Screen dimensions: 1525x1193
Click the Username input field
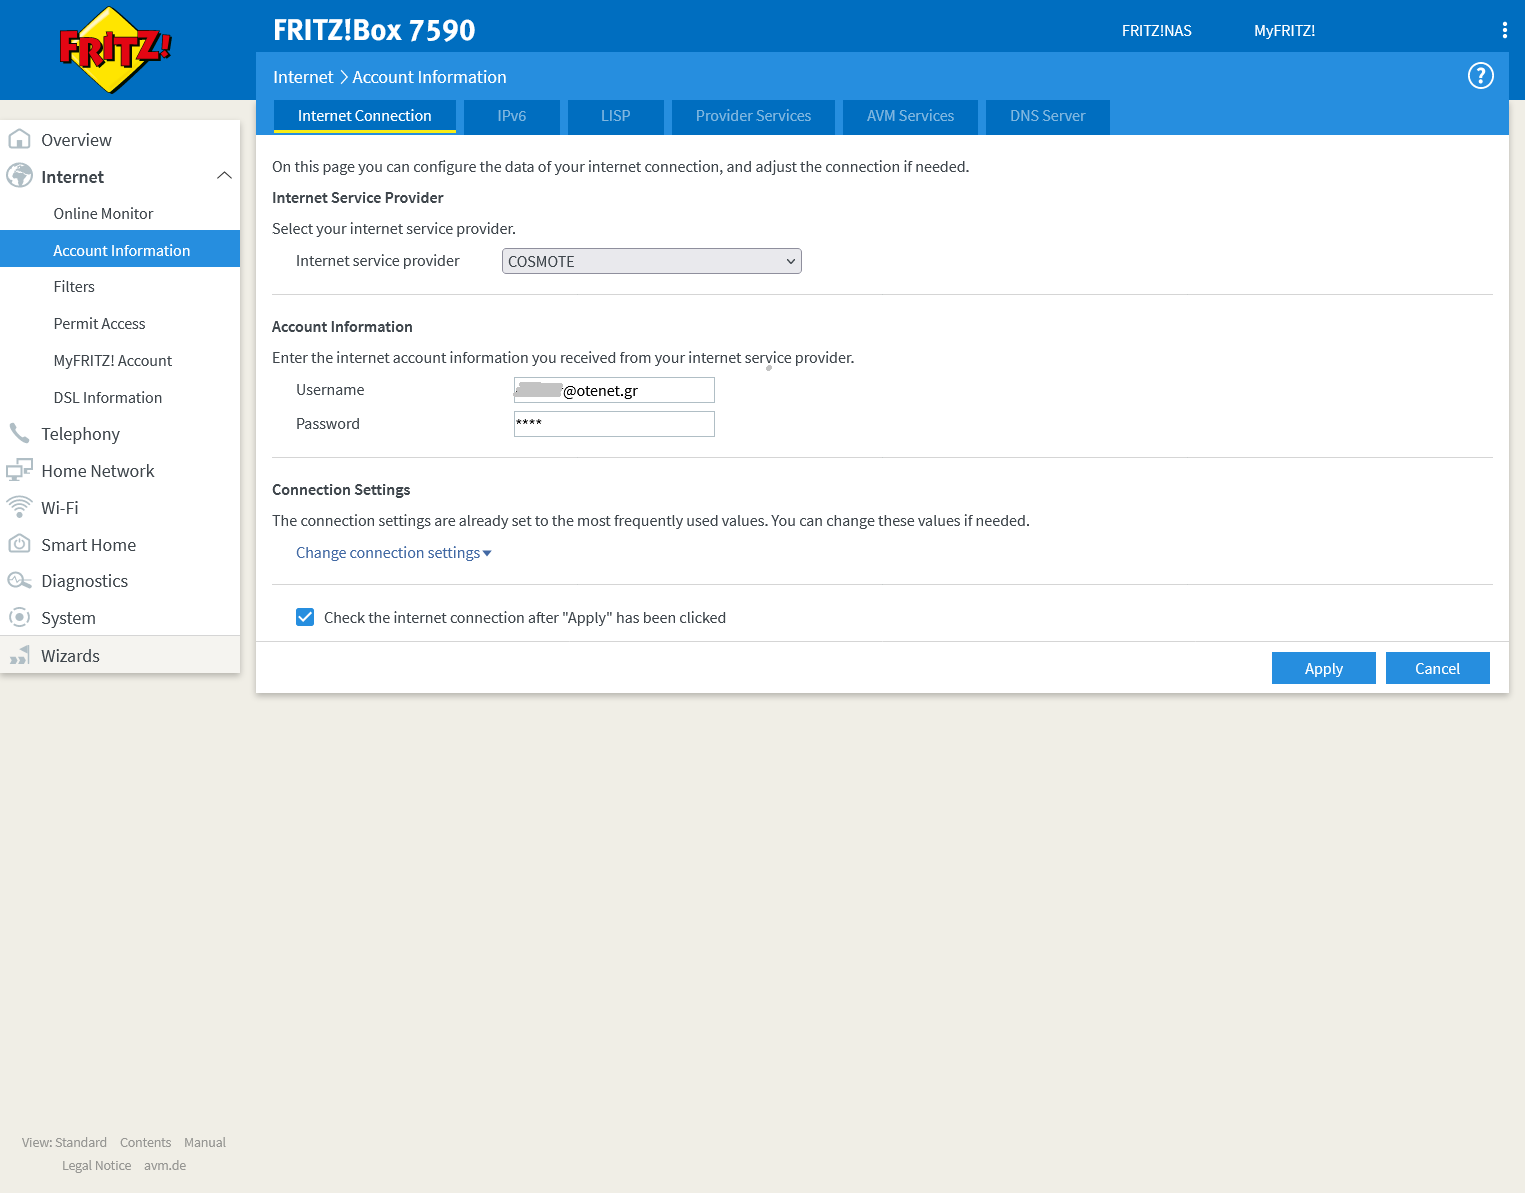(614, 390)
